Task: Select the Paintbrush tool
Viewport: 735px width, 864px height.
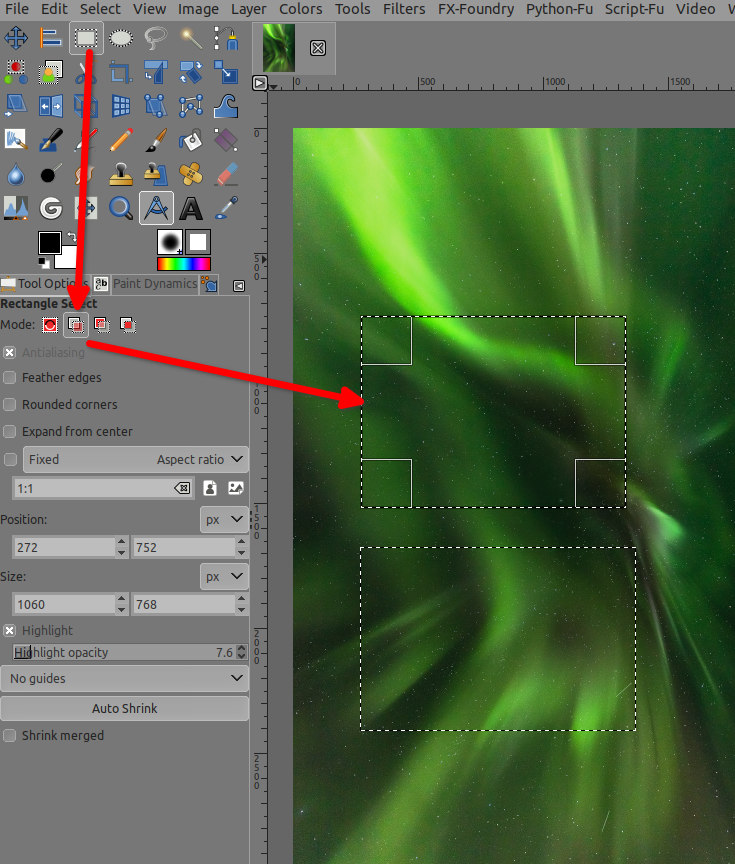Action: (156, 140)
